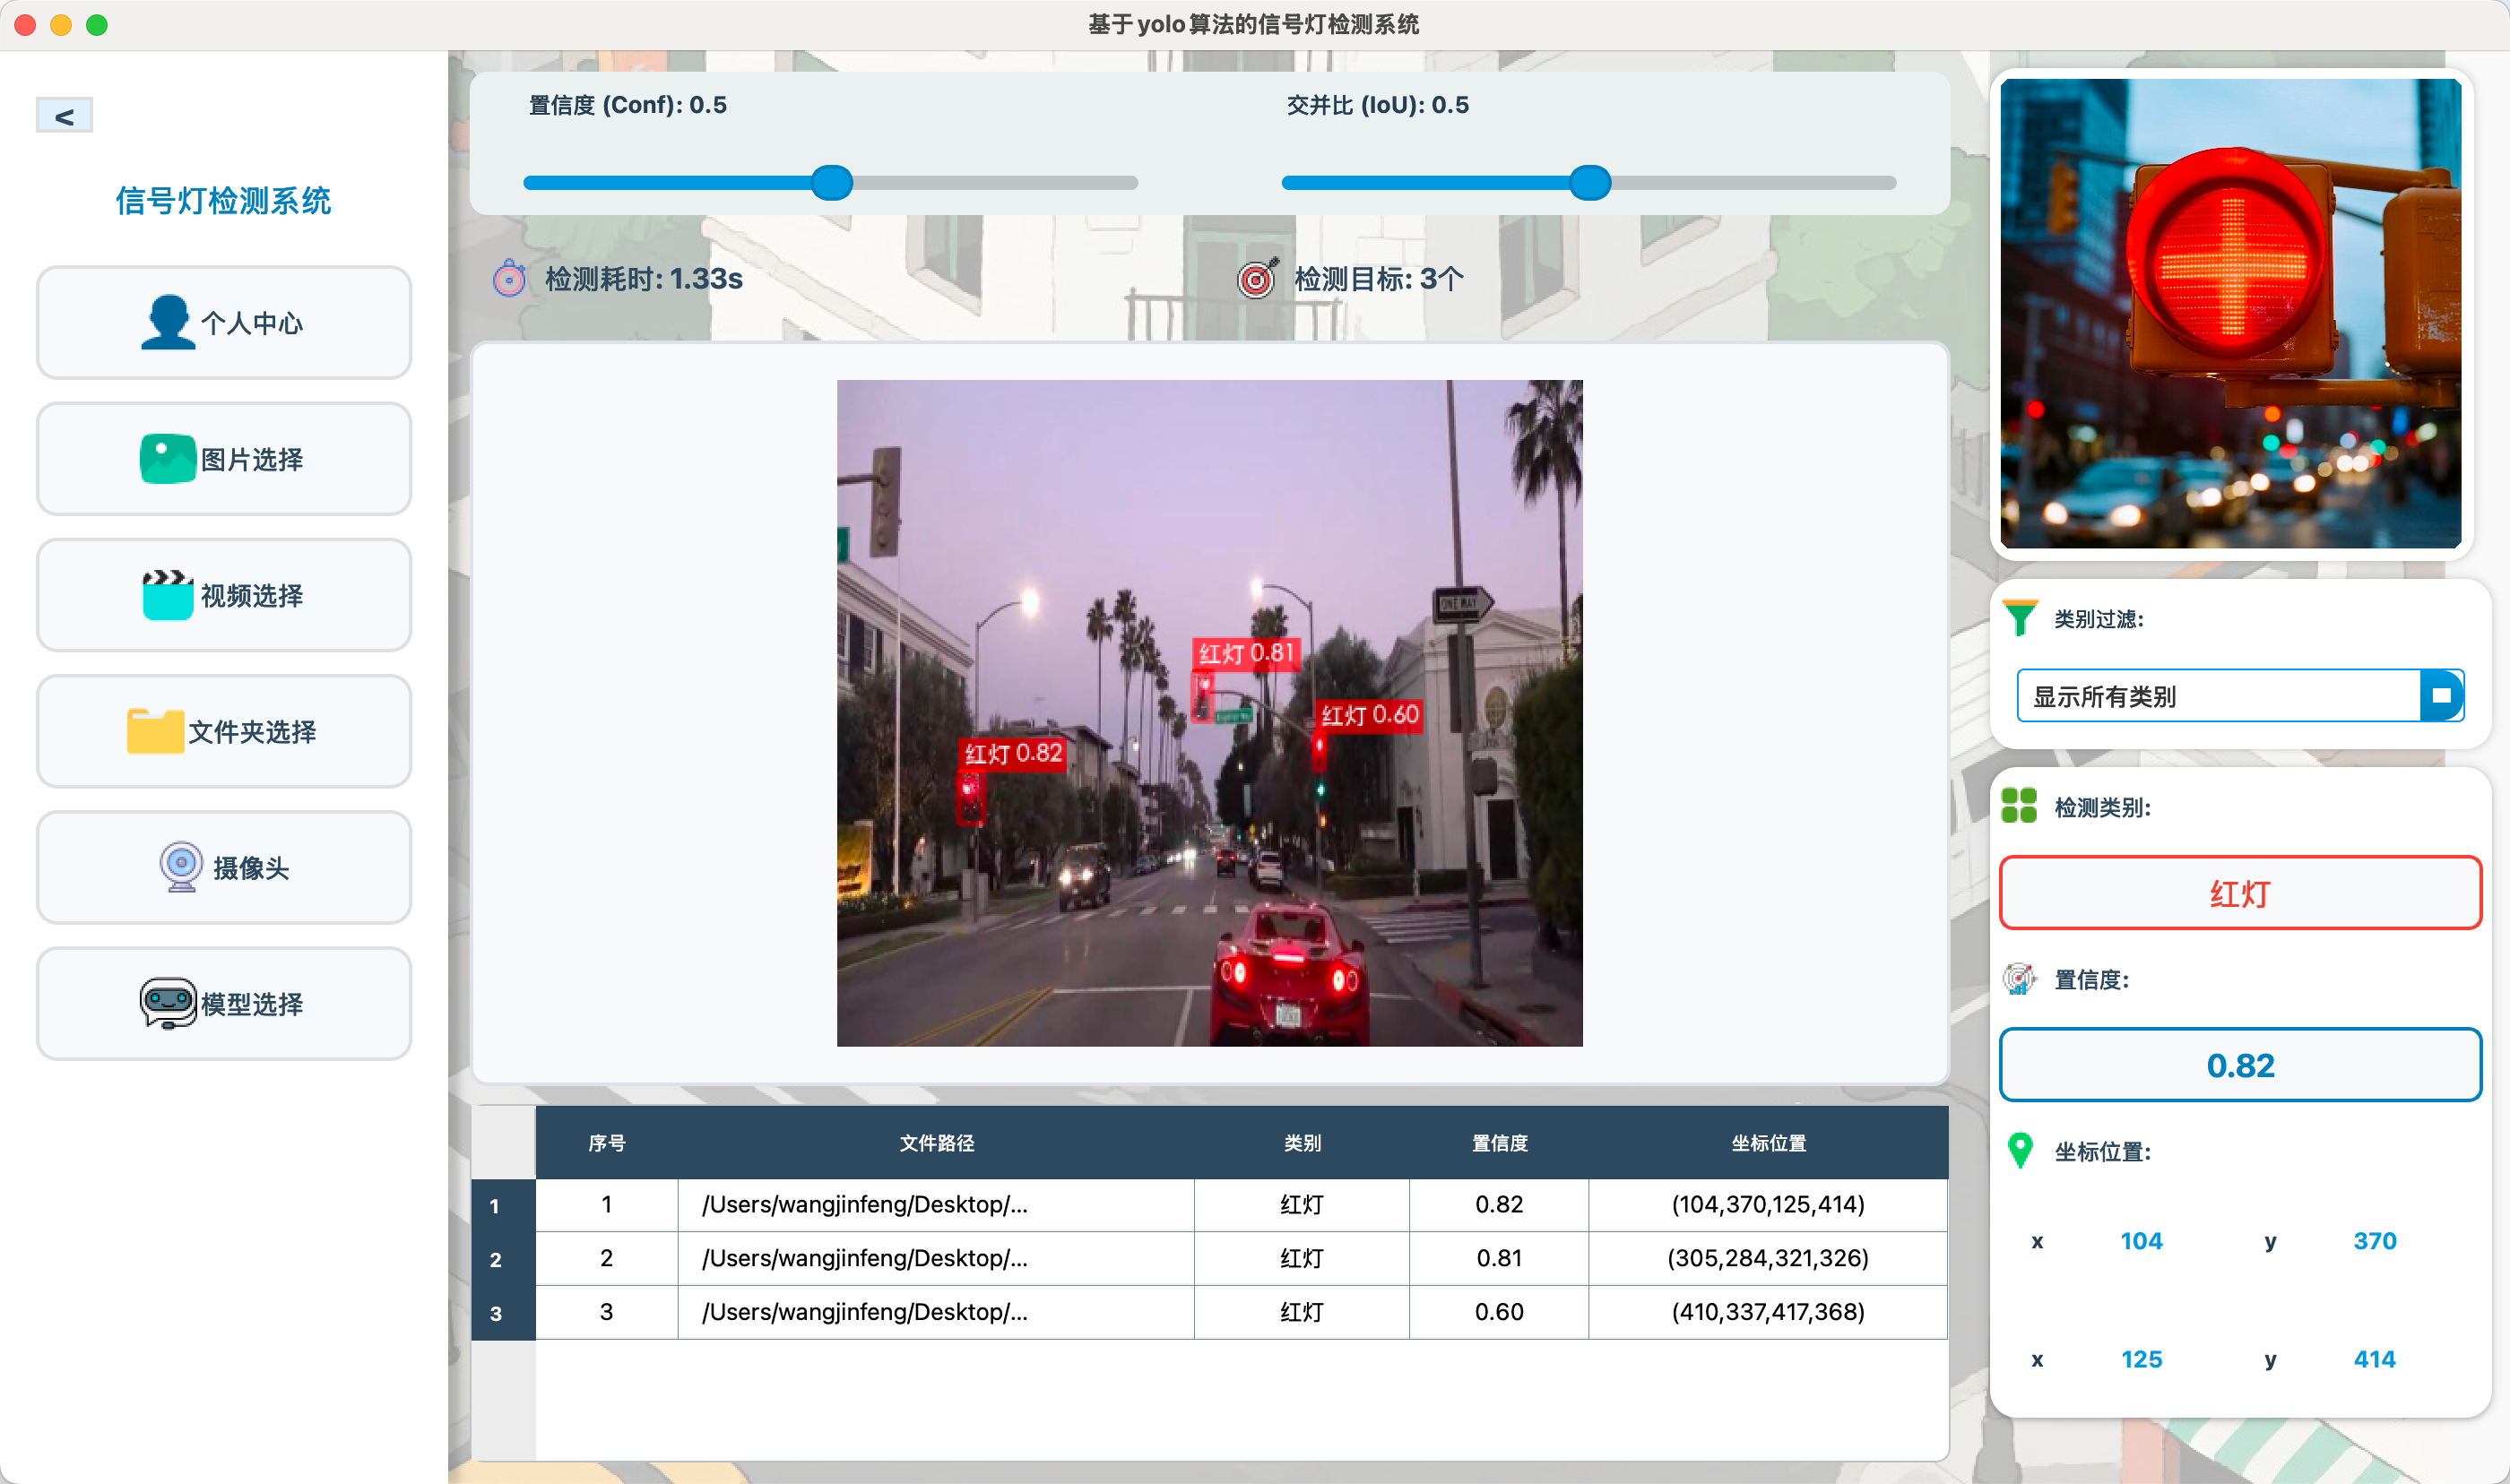Click the webcam icon for 摄像头
The image size is (2510, 1484).
181,867
